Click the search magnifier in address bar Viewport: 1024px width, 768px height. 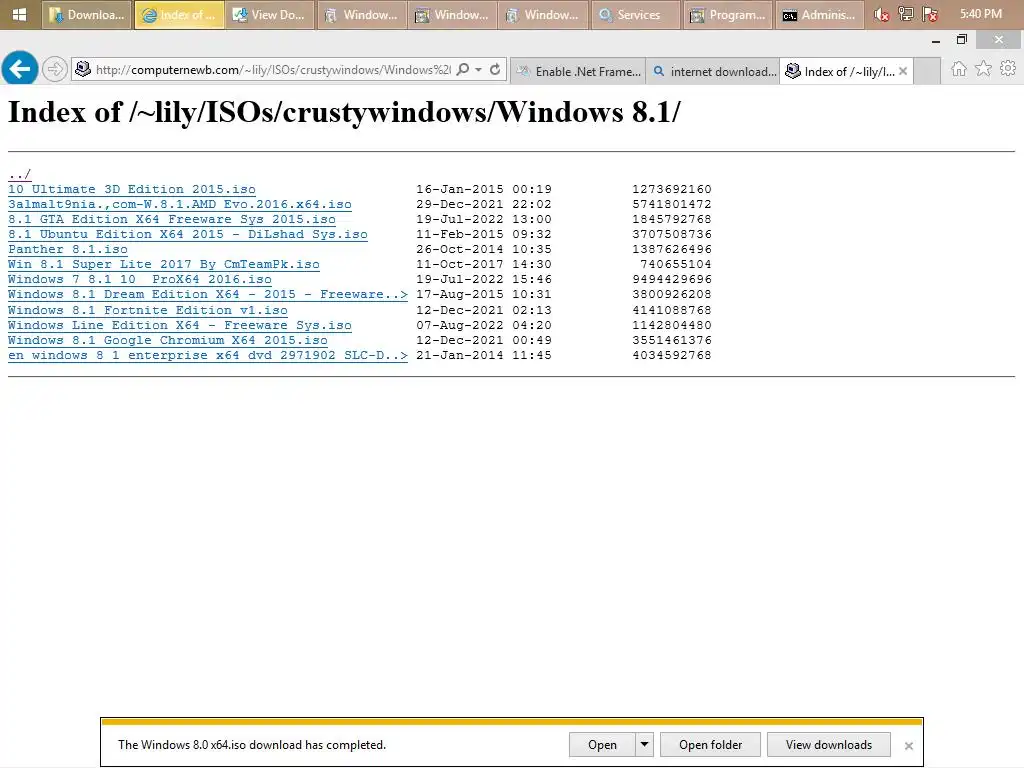463,69
